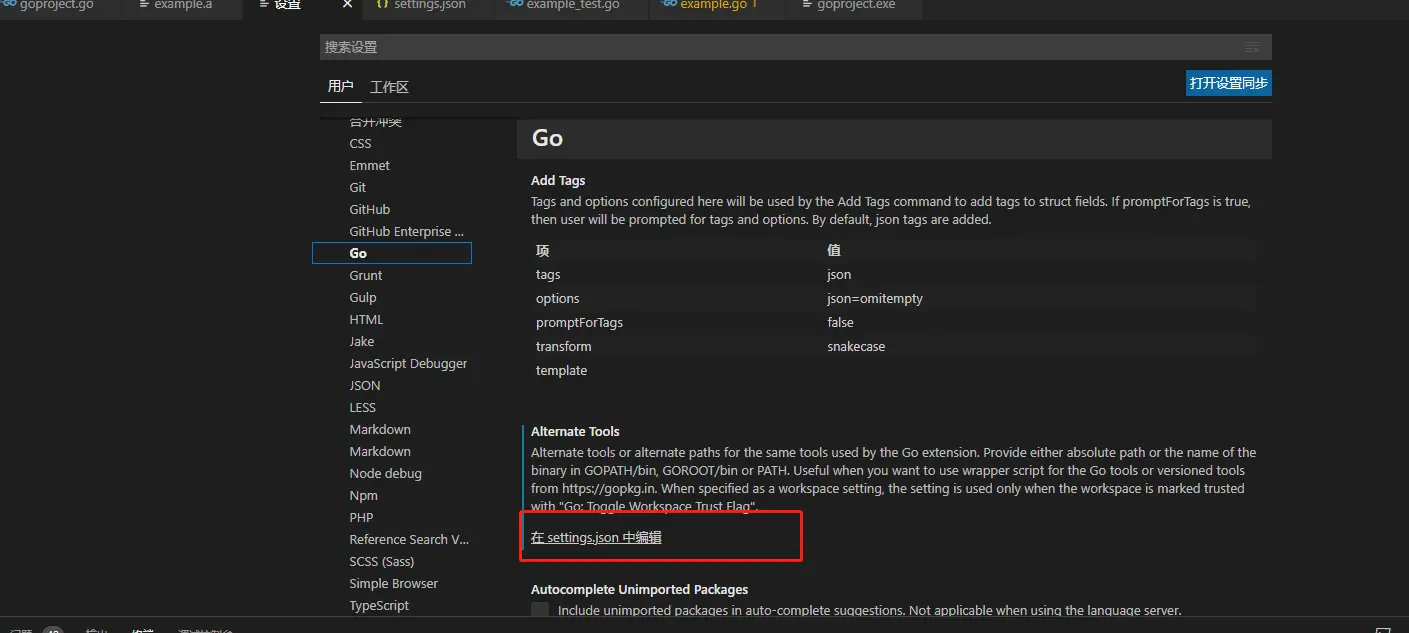Close the 设置 settings tab

click(347, 5)
